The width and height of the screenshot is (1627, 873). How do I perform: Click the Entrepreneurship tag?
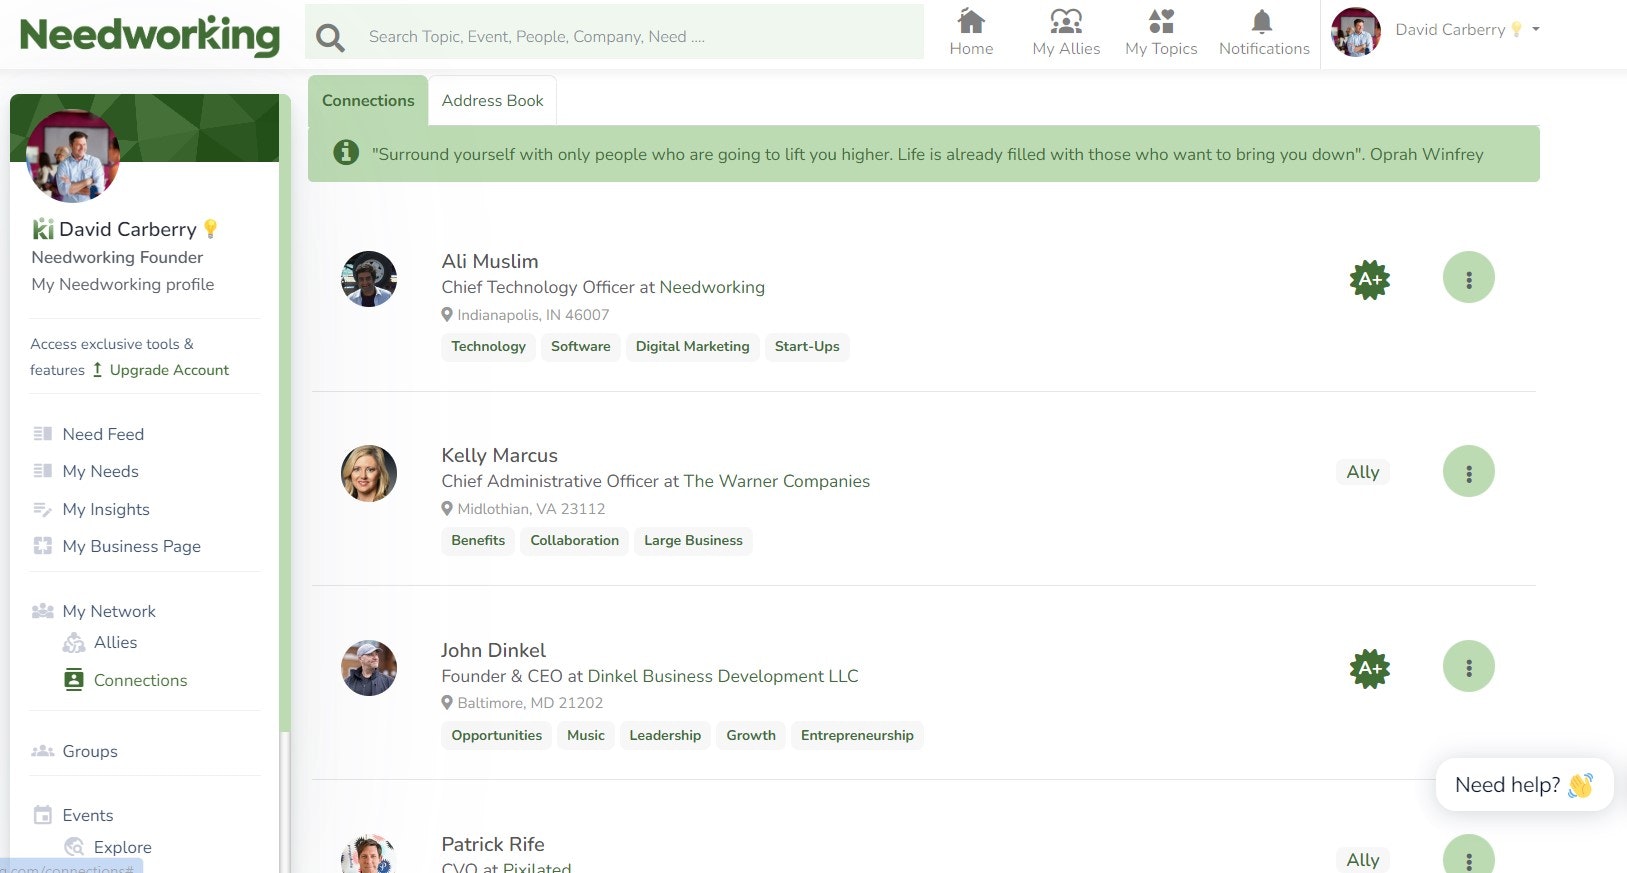857,736
